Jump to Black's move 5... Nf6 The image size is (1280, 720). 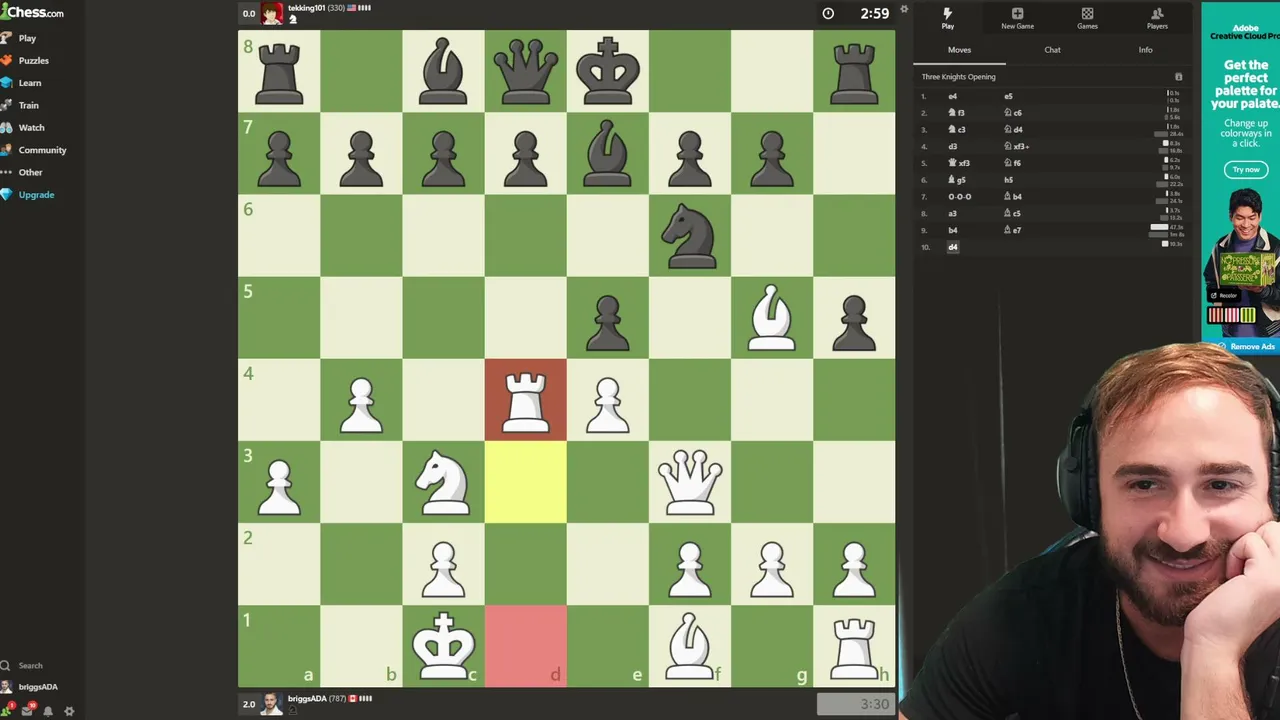(1013, 163)
